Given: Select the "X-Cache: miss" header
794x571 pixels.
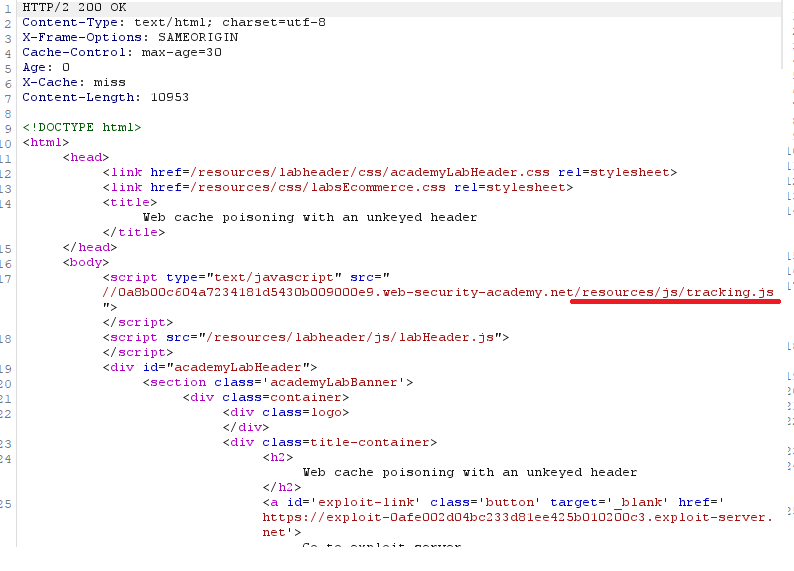Looking at the screenshot, I should [x=74, y=82].
